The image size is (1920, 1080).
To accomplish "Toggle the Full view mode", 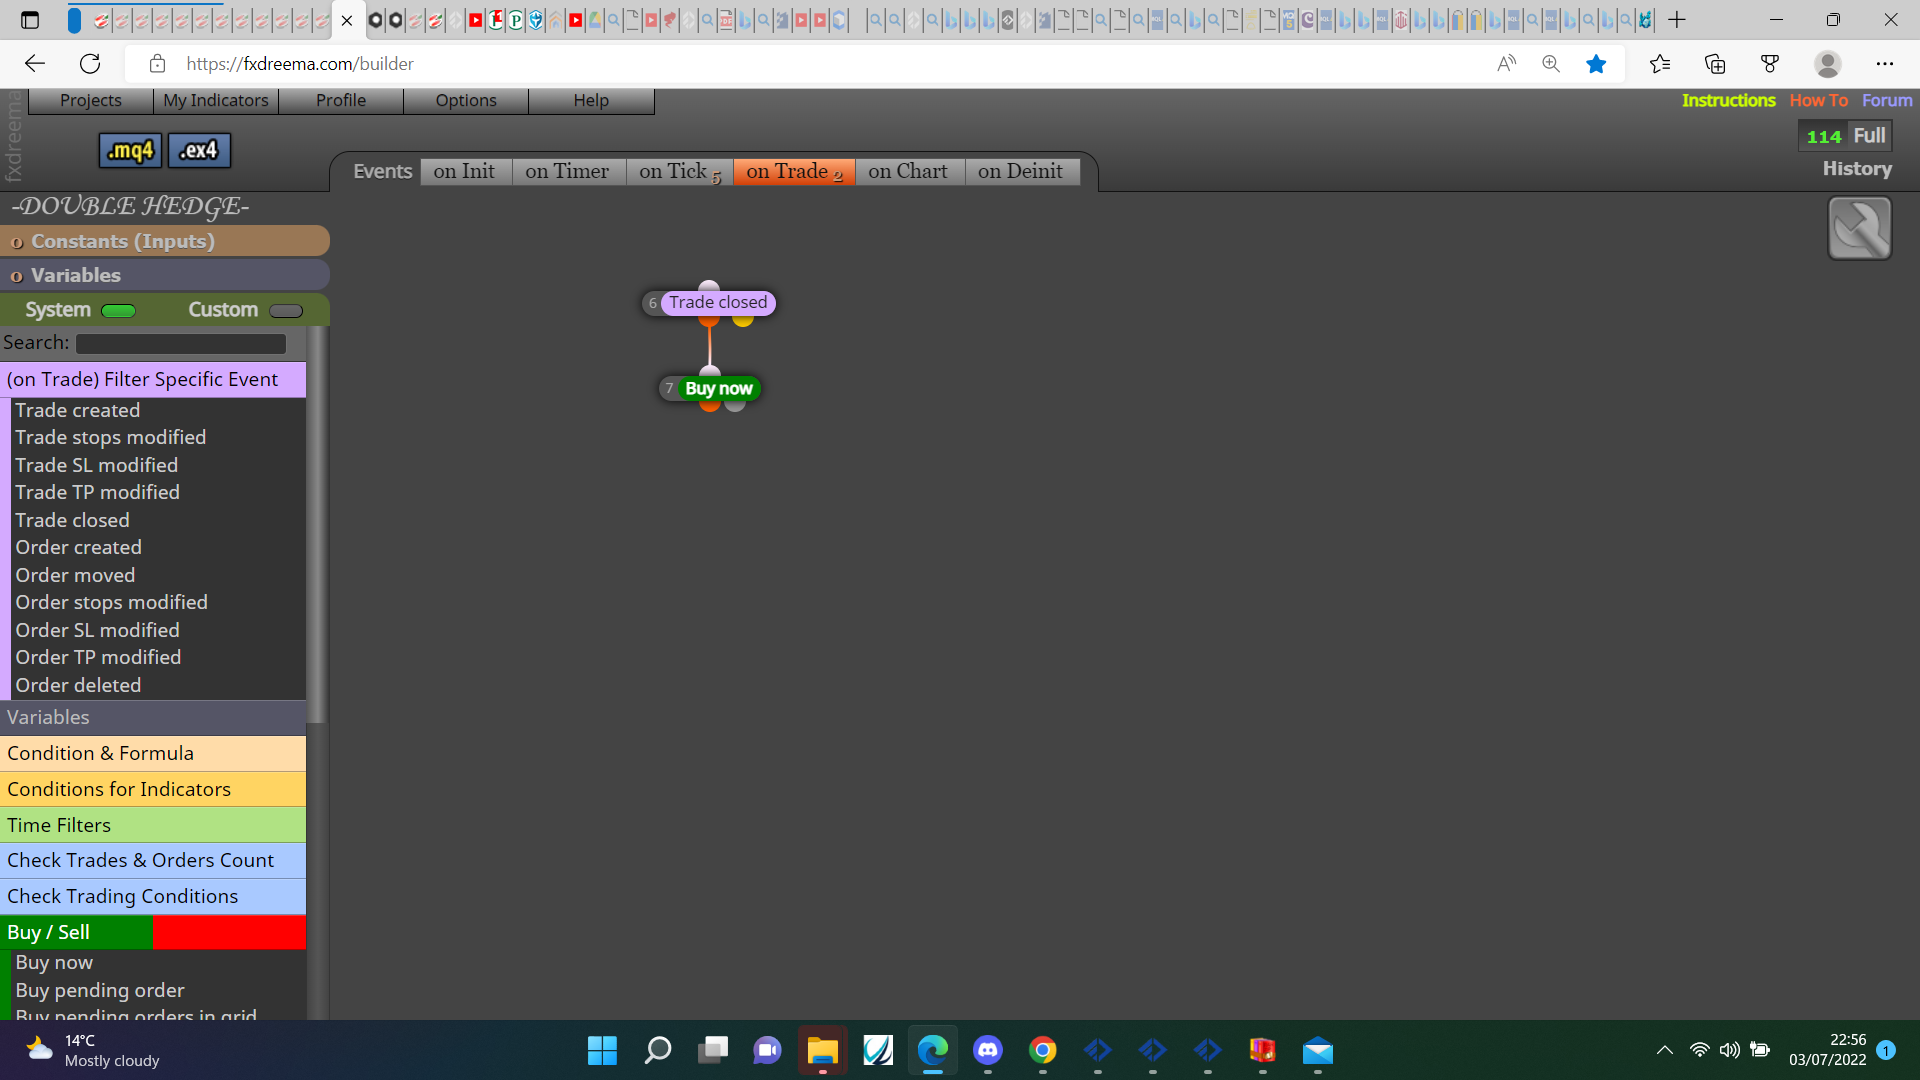I will (1869, 136).
